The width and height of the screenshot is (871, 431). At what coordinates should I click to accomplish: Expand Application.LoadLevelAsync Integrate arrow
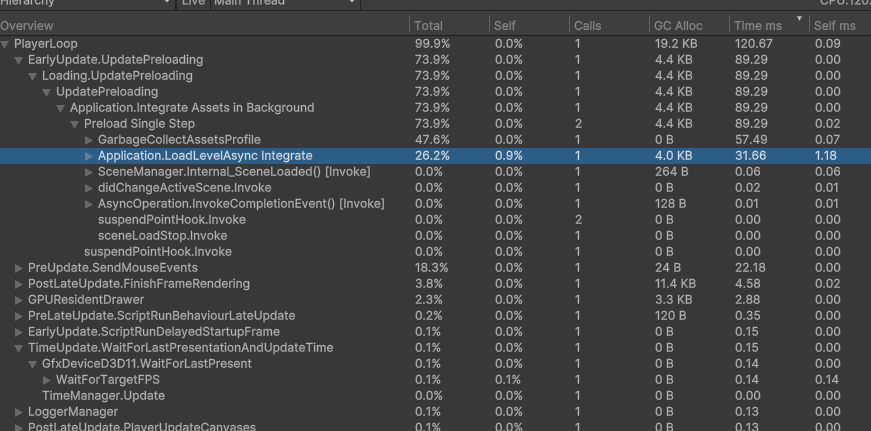[90, 156]
